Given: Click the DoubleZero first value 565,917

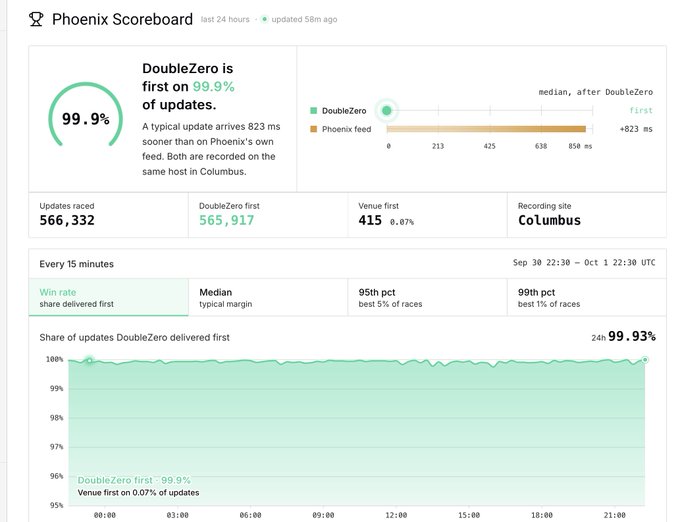Looking at the screenshot, I should point(226,220).
